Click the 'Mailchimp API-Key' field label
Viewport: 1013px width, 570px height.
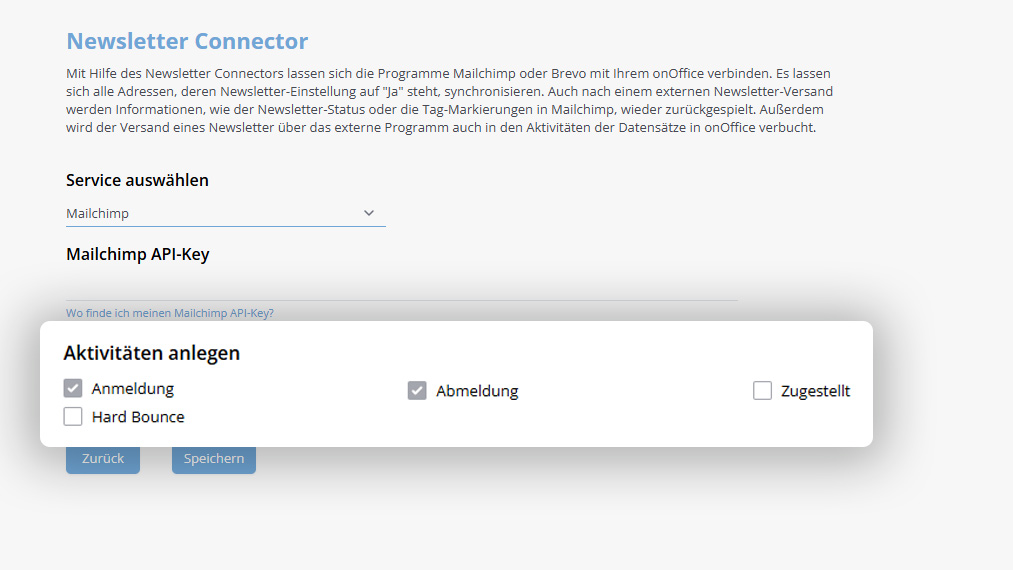point(137,254)
